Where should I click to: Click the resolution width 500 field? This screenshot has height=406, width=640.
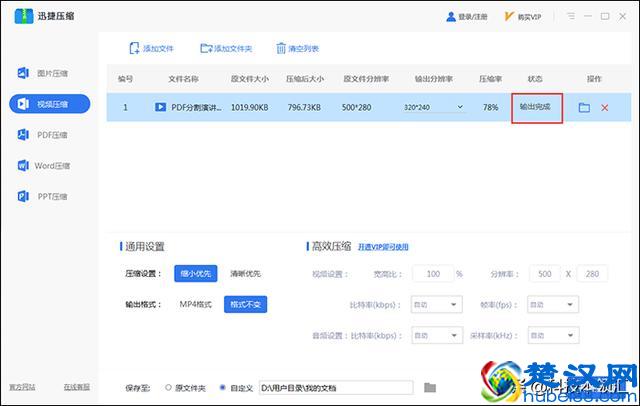pos(544,274)
